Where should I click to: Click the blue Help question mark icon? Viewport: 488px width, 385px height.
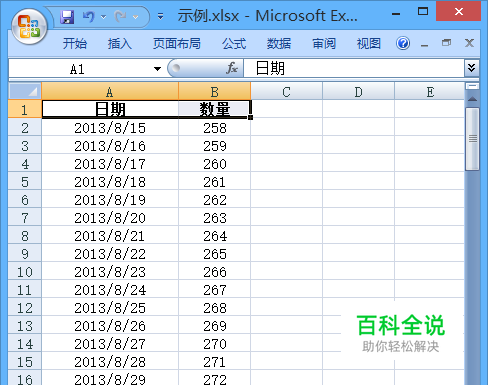(403, 43)
